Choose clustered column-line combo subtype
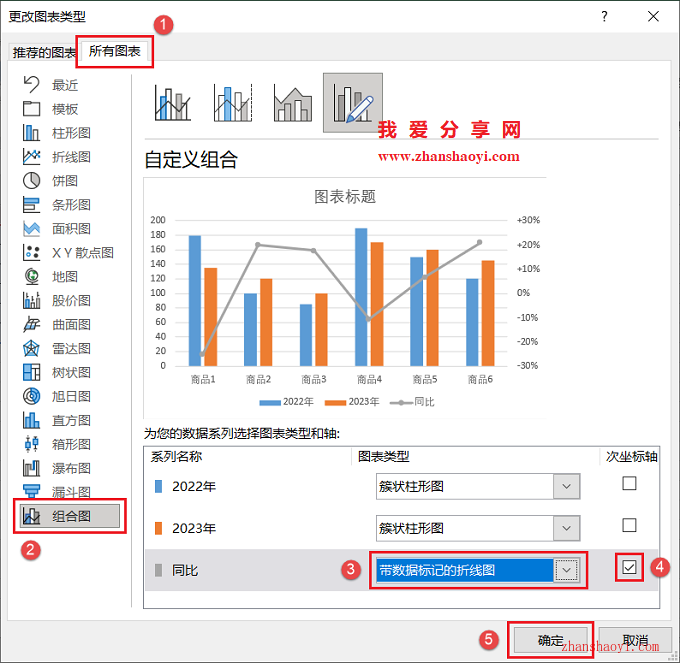This screenshot has height=663, width=680. tap(173, 103)
